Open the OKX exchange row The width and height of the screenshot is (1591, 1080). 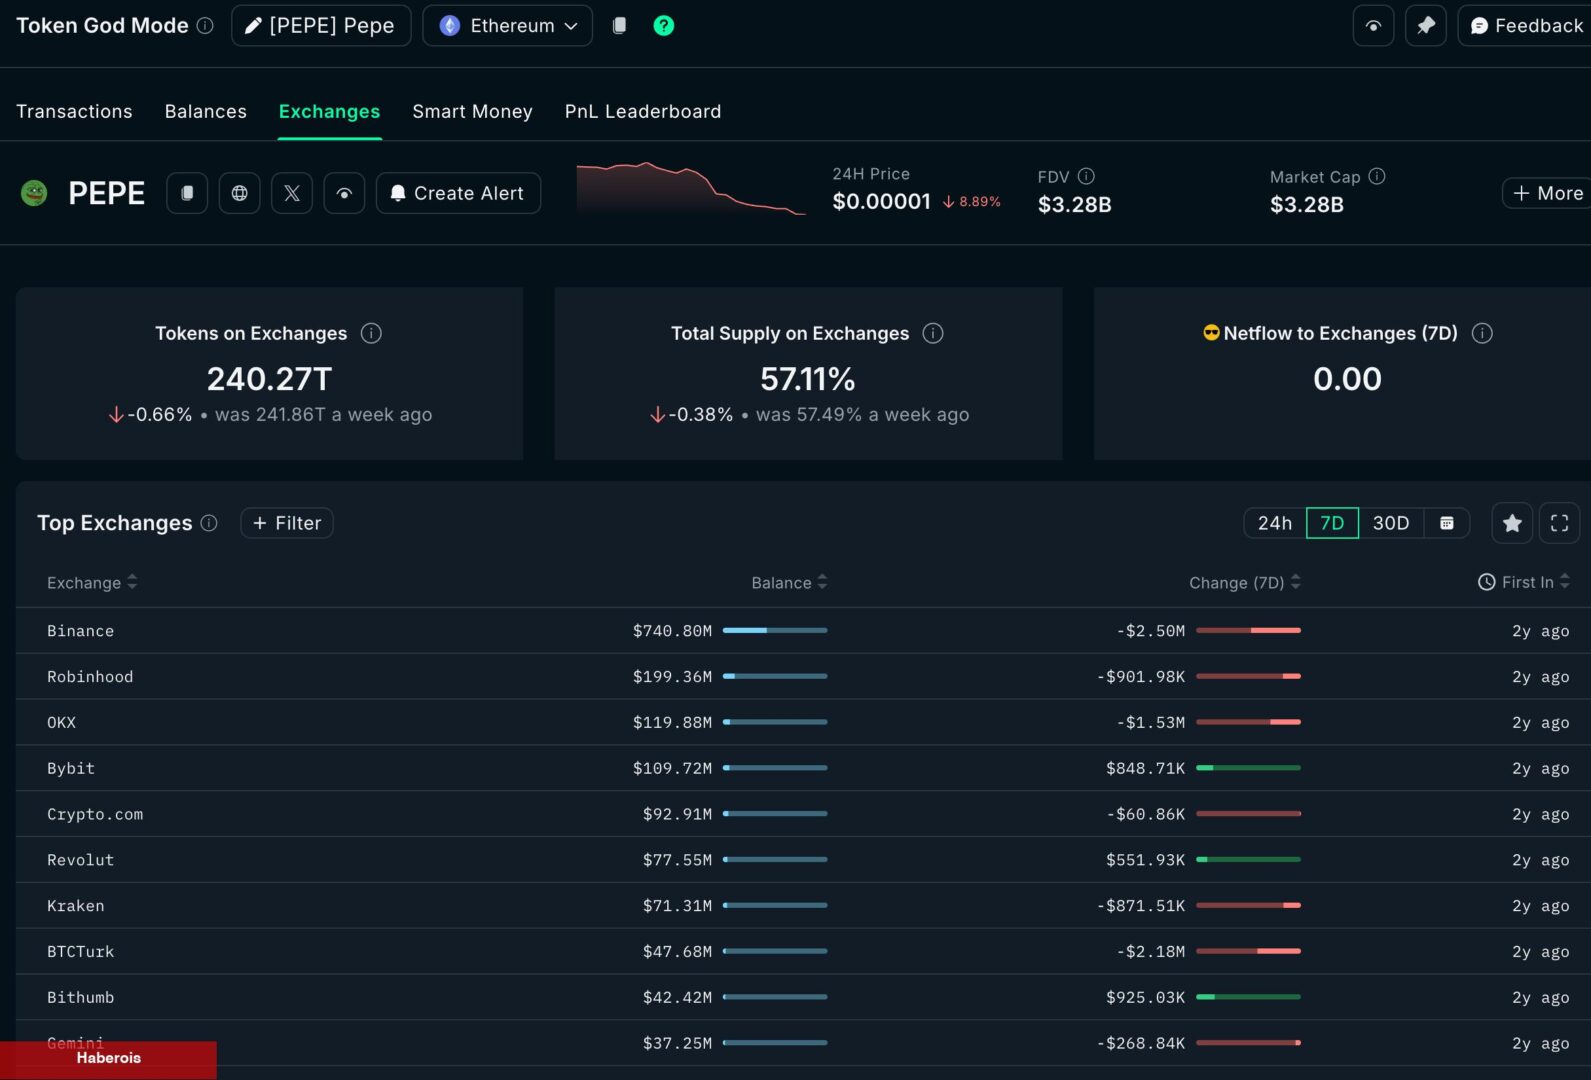[803, 723]
